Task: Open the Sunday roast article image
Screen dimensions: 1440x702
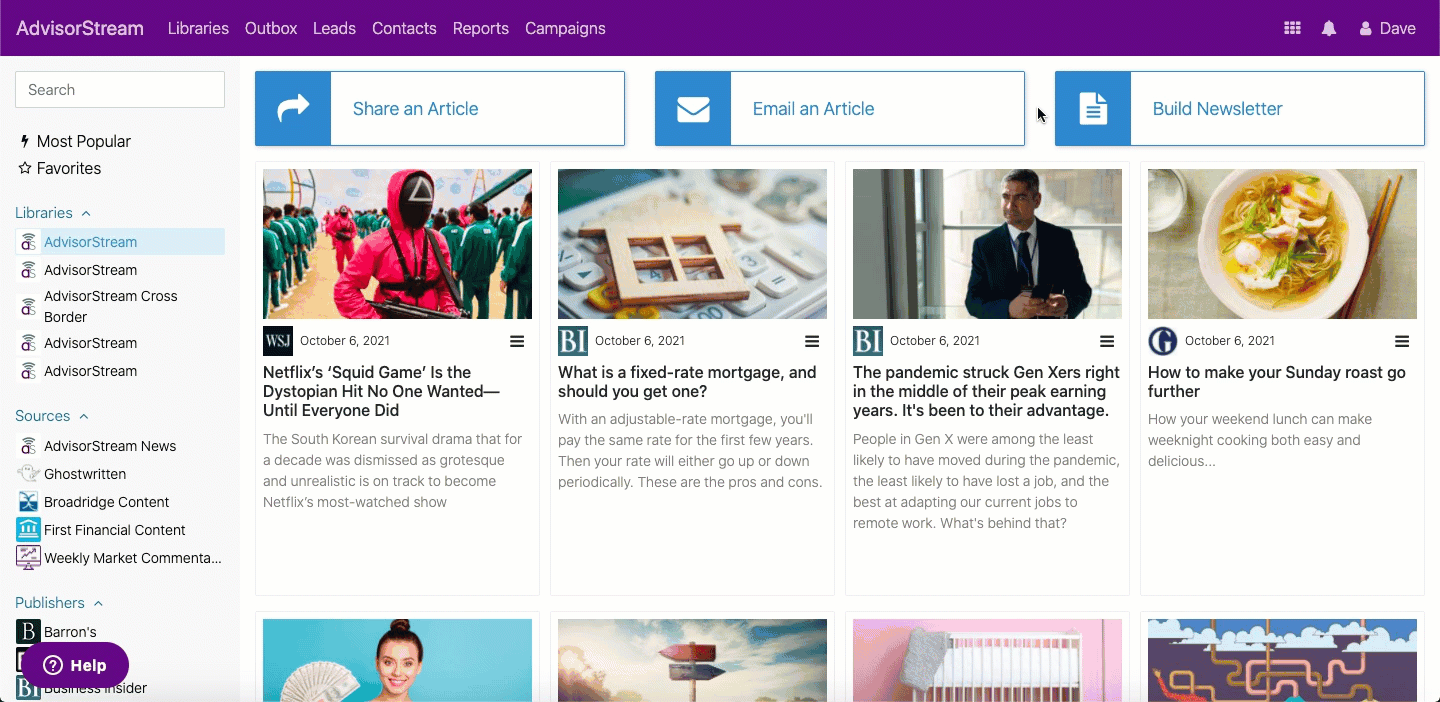Action: 1282,244
